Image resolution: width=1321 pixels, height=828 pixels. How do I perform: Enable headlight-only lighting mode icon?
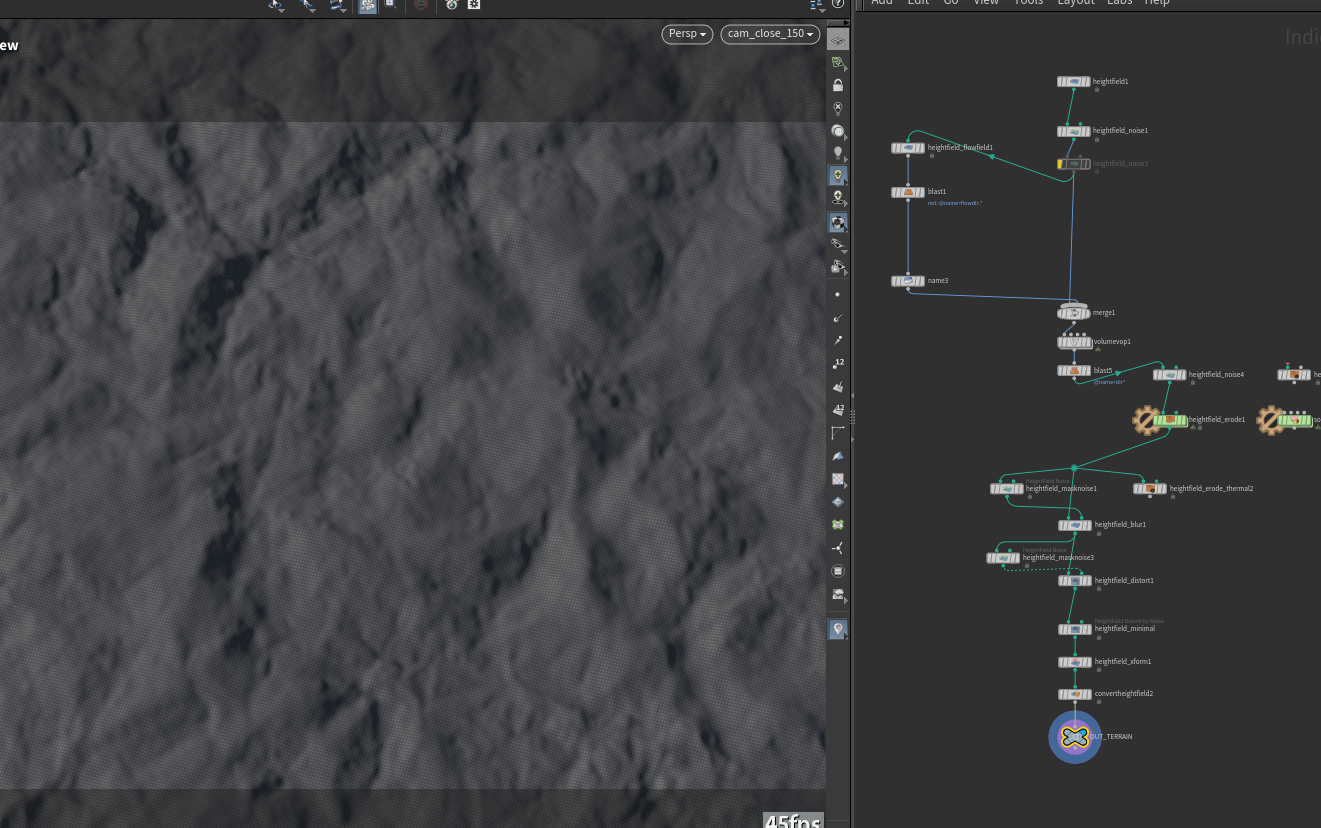(x=838, y=131)
